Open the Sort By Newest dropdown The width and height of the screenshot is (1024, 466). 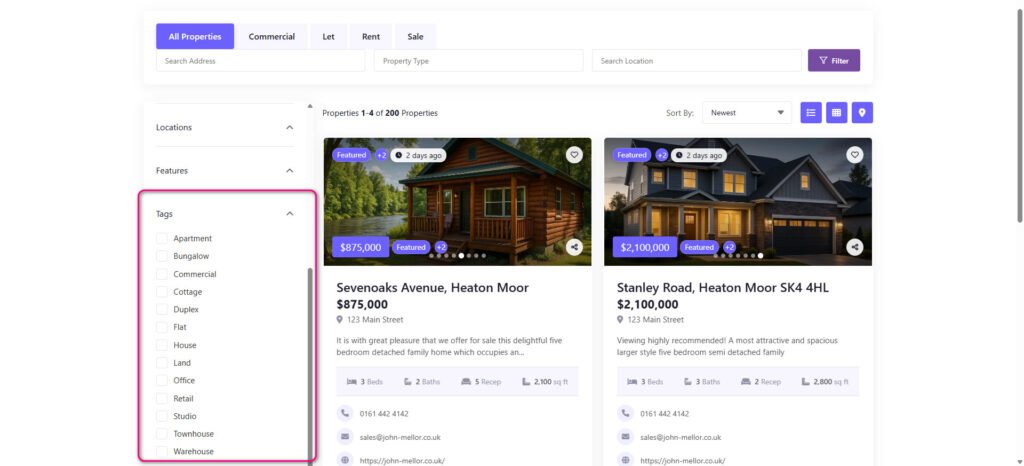pyautogui.click(x=746, y=113)
